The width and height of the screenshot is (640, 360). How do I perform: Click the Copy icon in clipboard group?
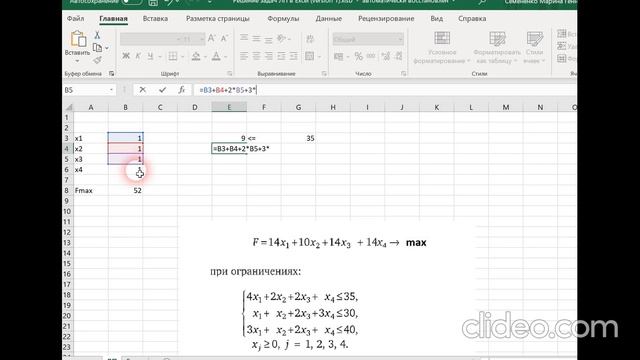click(97, 48)
